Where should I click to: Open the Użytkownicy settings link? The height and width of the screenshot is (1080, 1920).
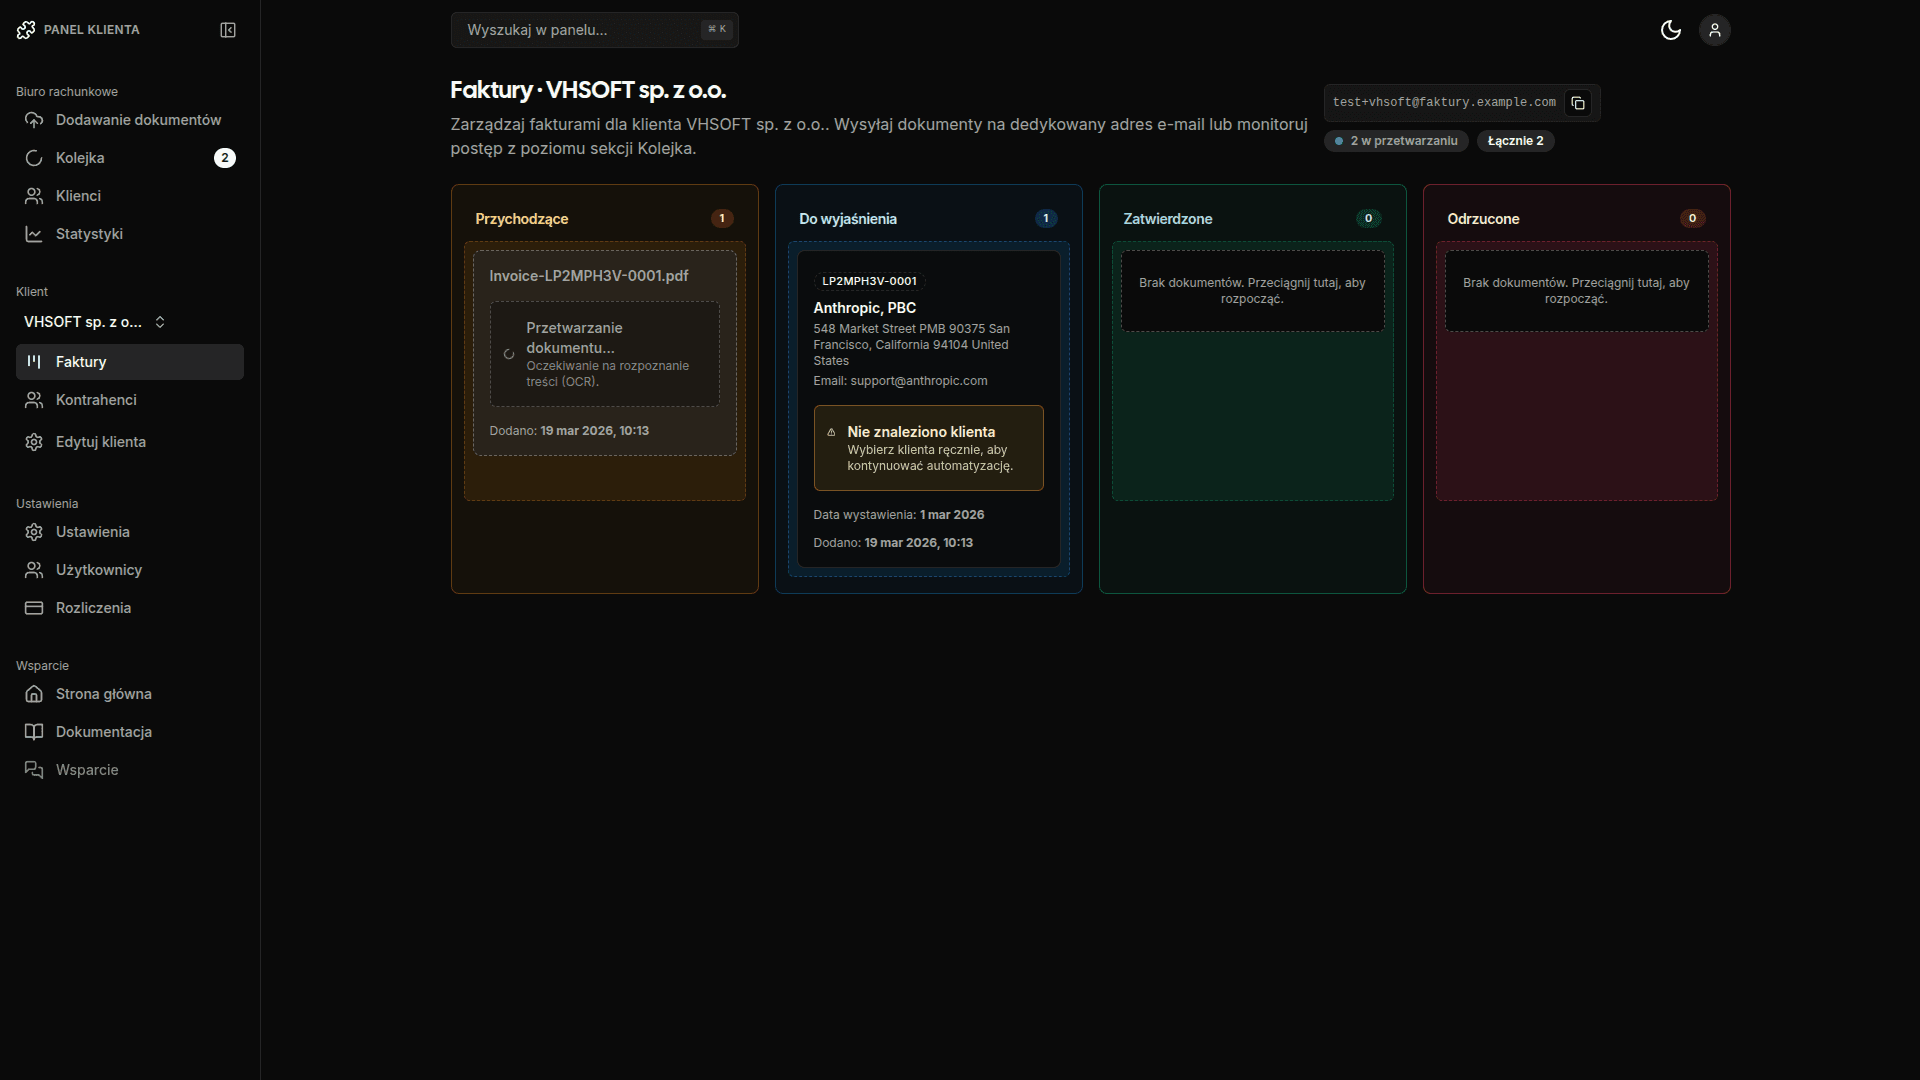coord(98,570)
